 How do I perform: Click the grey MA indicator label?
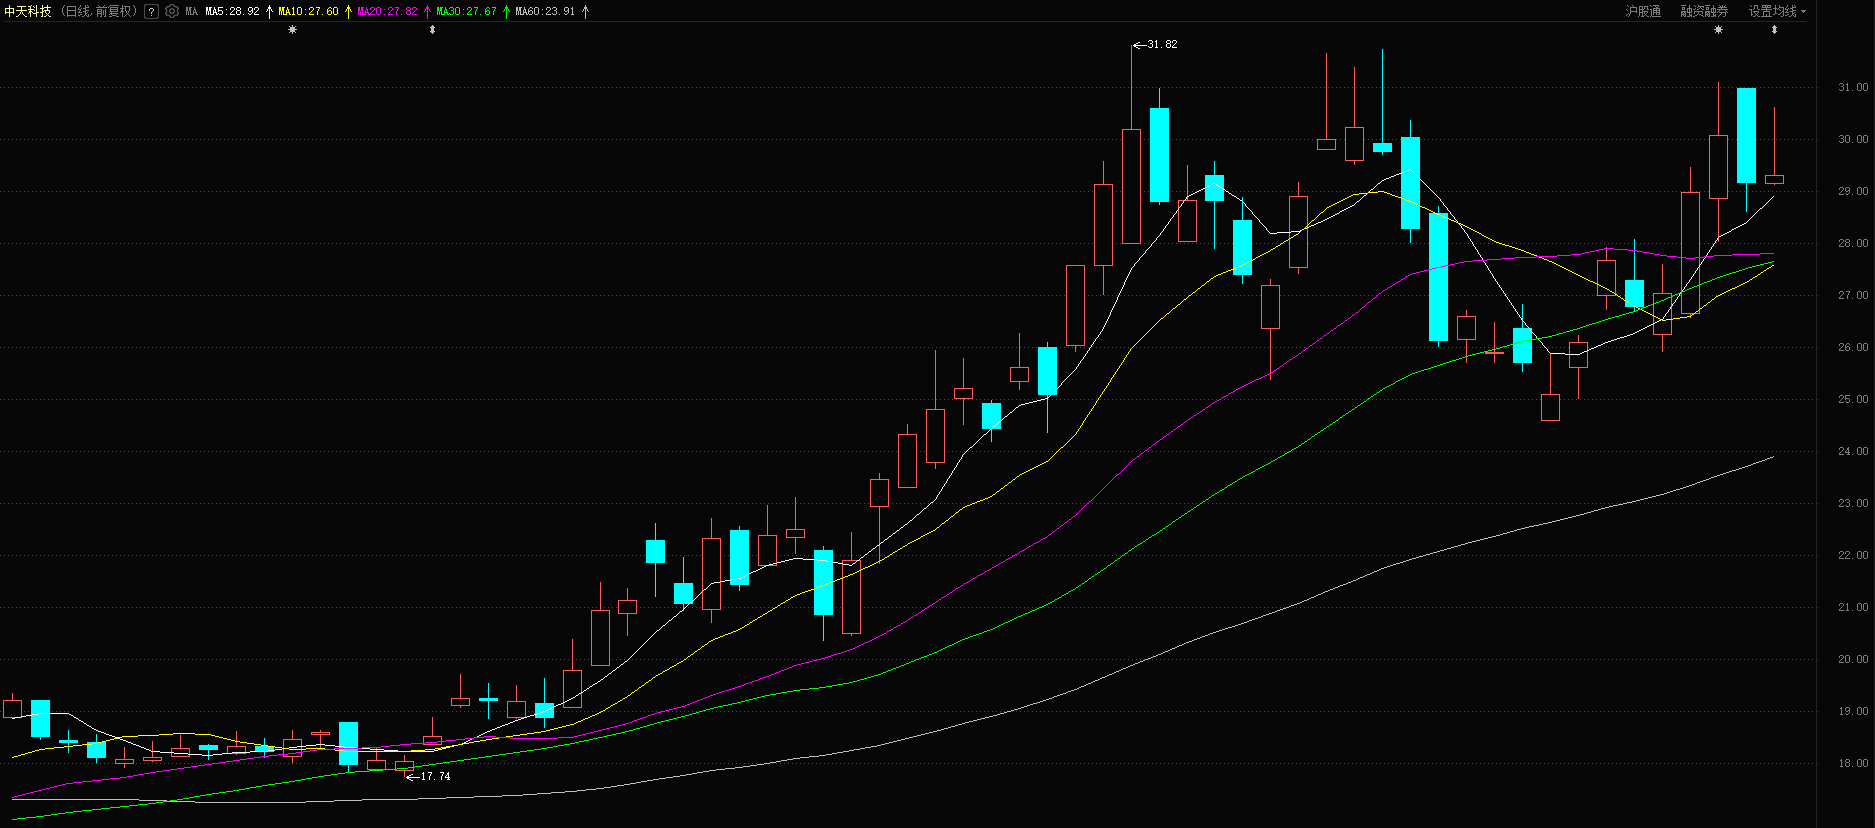tap(191, 12)
